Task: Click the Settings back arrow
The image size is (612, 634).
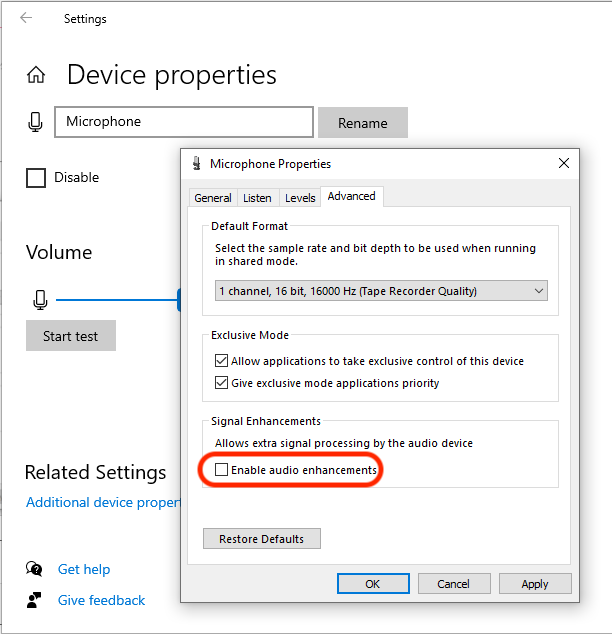Action: (x=26, y=18)
